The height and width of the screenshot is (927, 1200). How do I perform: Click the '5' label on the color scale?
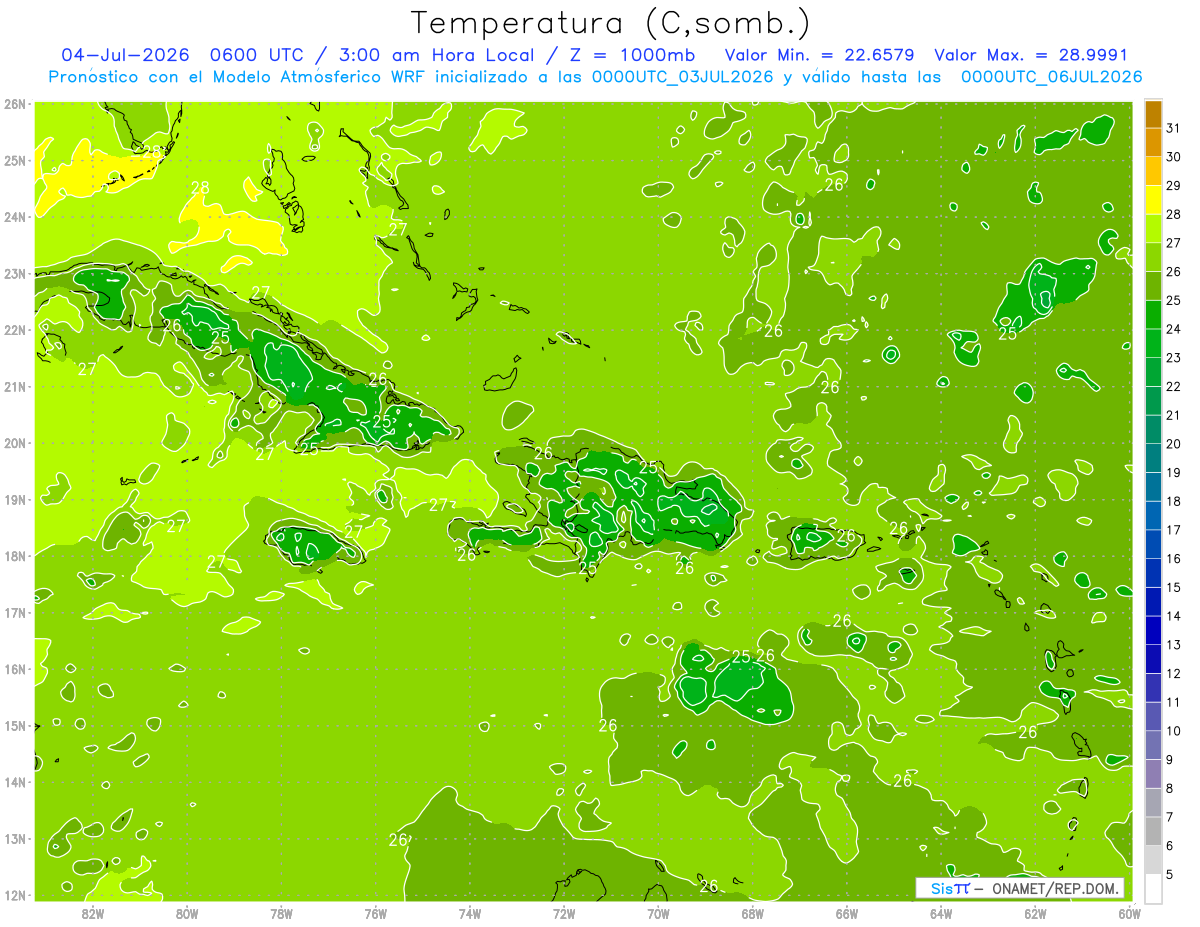(1170, 874)
